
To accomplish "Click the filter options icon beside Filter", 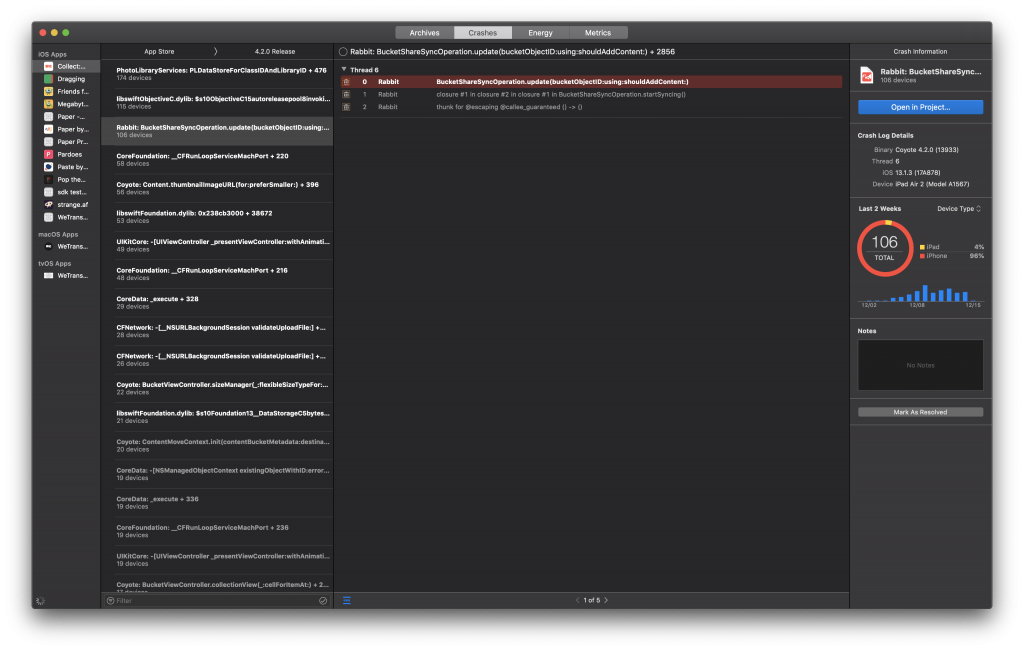I will pos(110,601).
